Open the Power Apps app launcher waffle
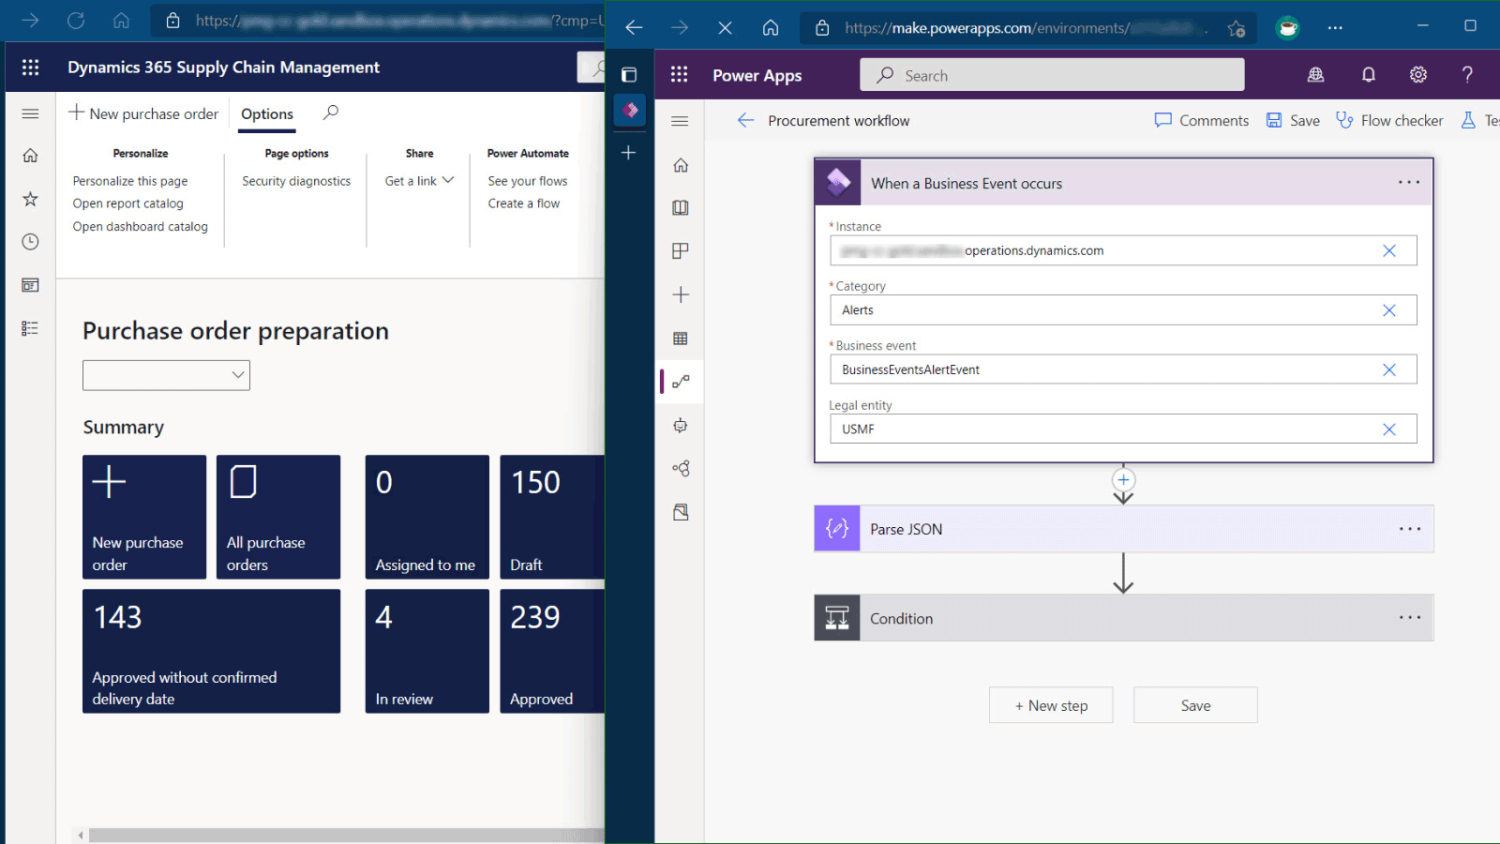Screen dimensions: 1500x844 coord(679,75)
